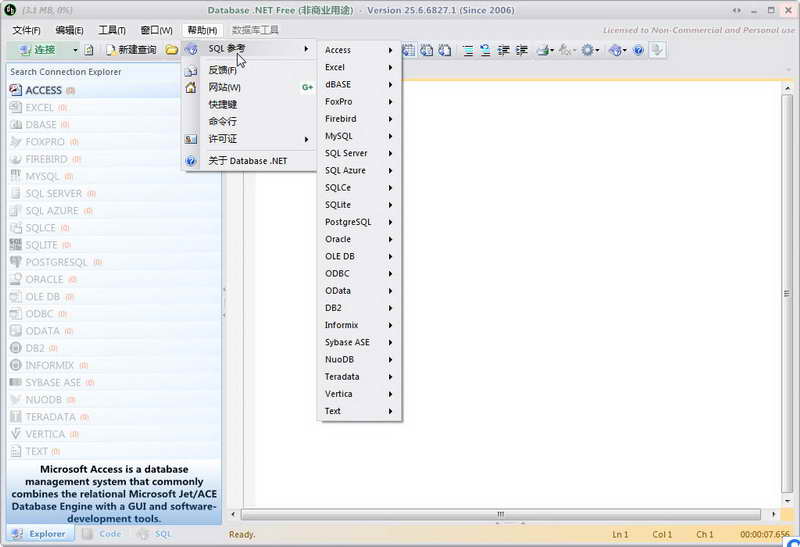The height and width of the screenshot is (547, 800).
Task: Click the SQLITE icon in the explorer list
Action: click(x=16, y=245)
